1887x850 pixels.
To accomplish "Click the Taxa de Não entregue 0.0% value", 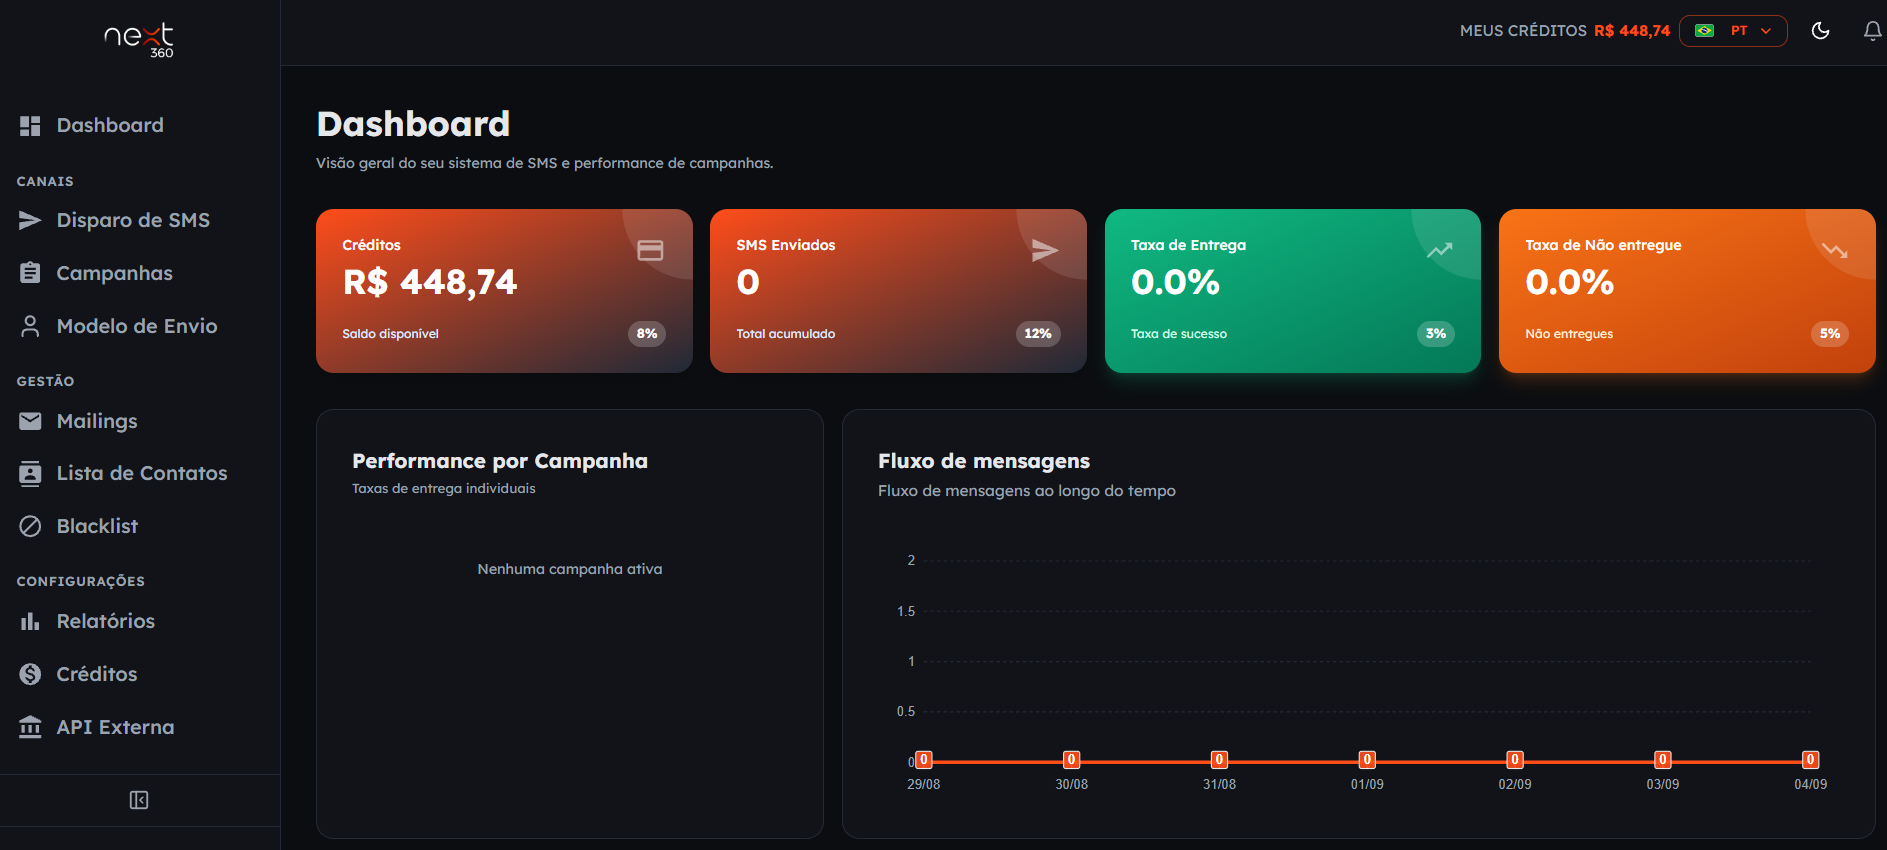I will (x=1570, y=283).
